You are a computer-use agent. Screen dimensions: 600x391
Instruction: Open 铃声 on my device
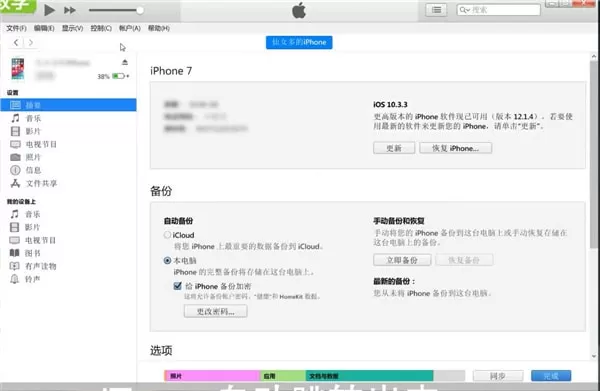[x=33, y=279]
